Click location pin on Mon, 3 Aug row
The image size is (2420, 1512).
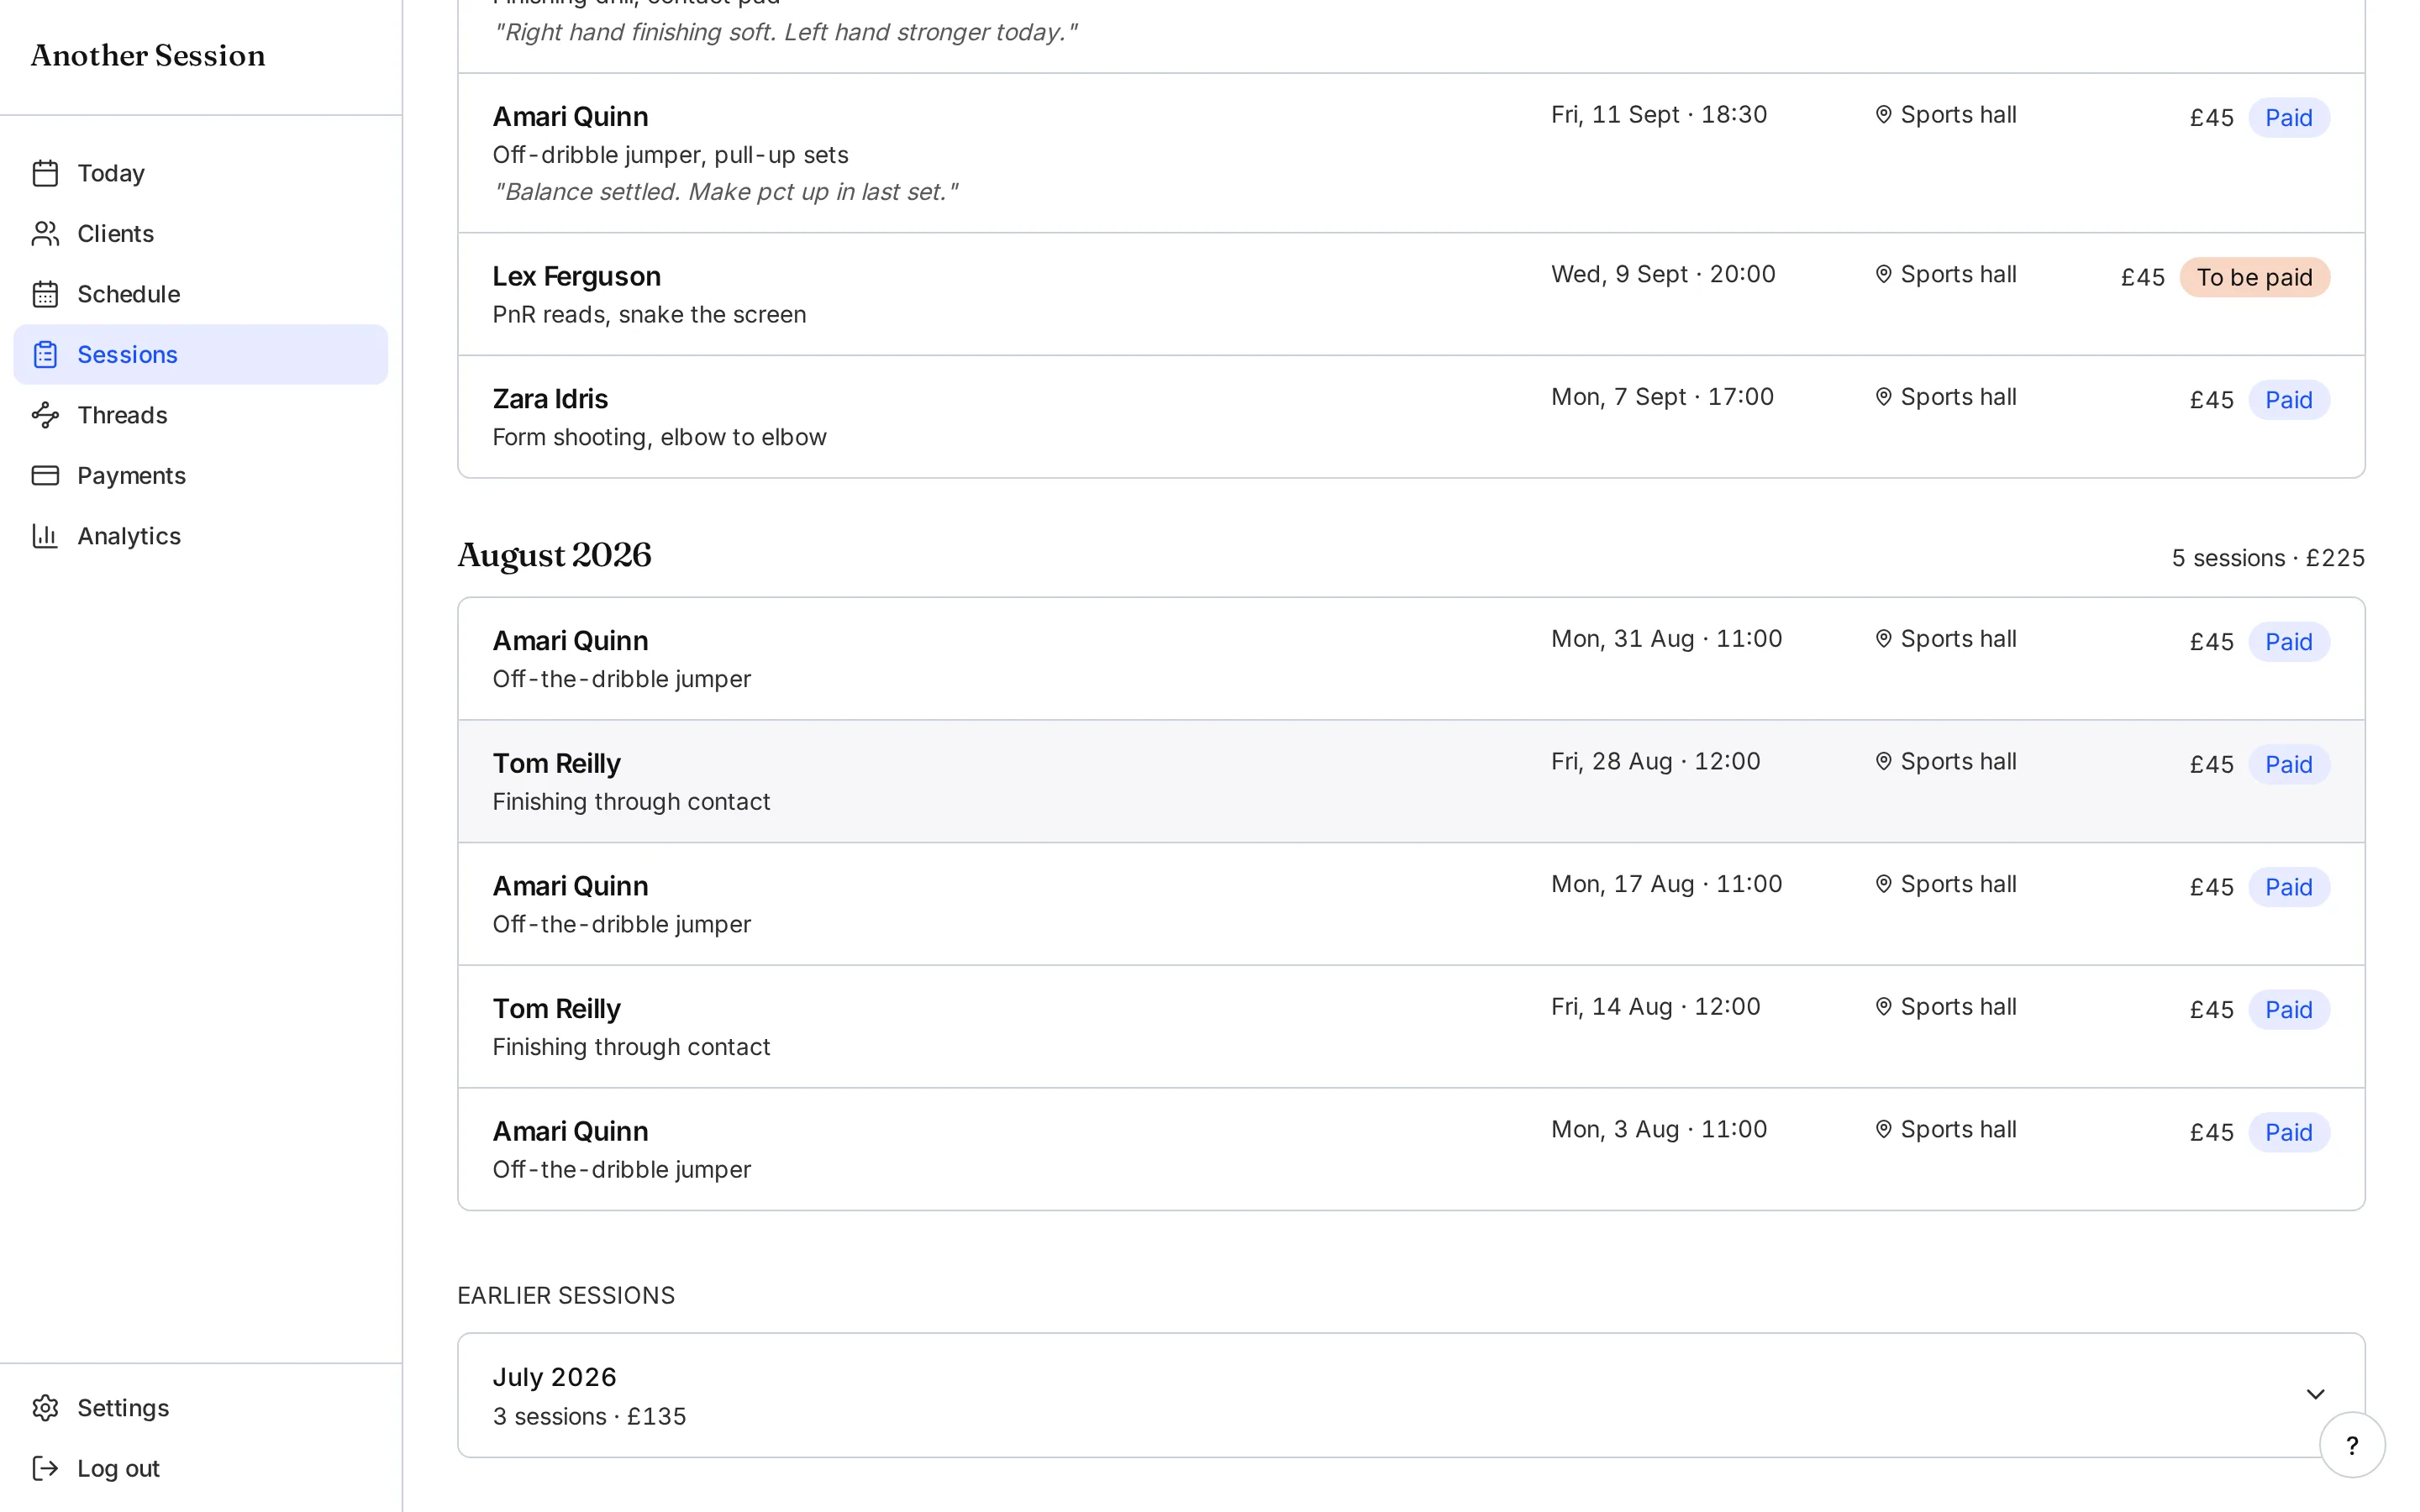[x=1883, y=1129]
